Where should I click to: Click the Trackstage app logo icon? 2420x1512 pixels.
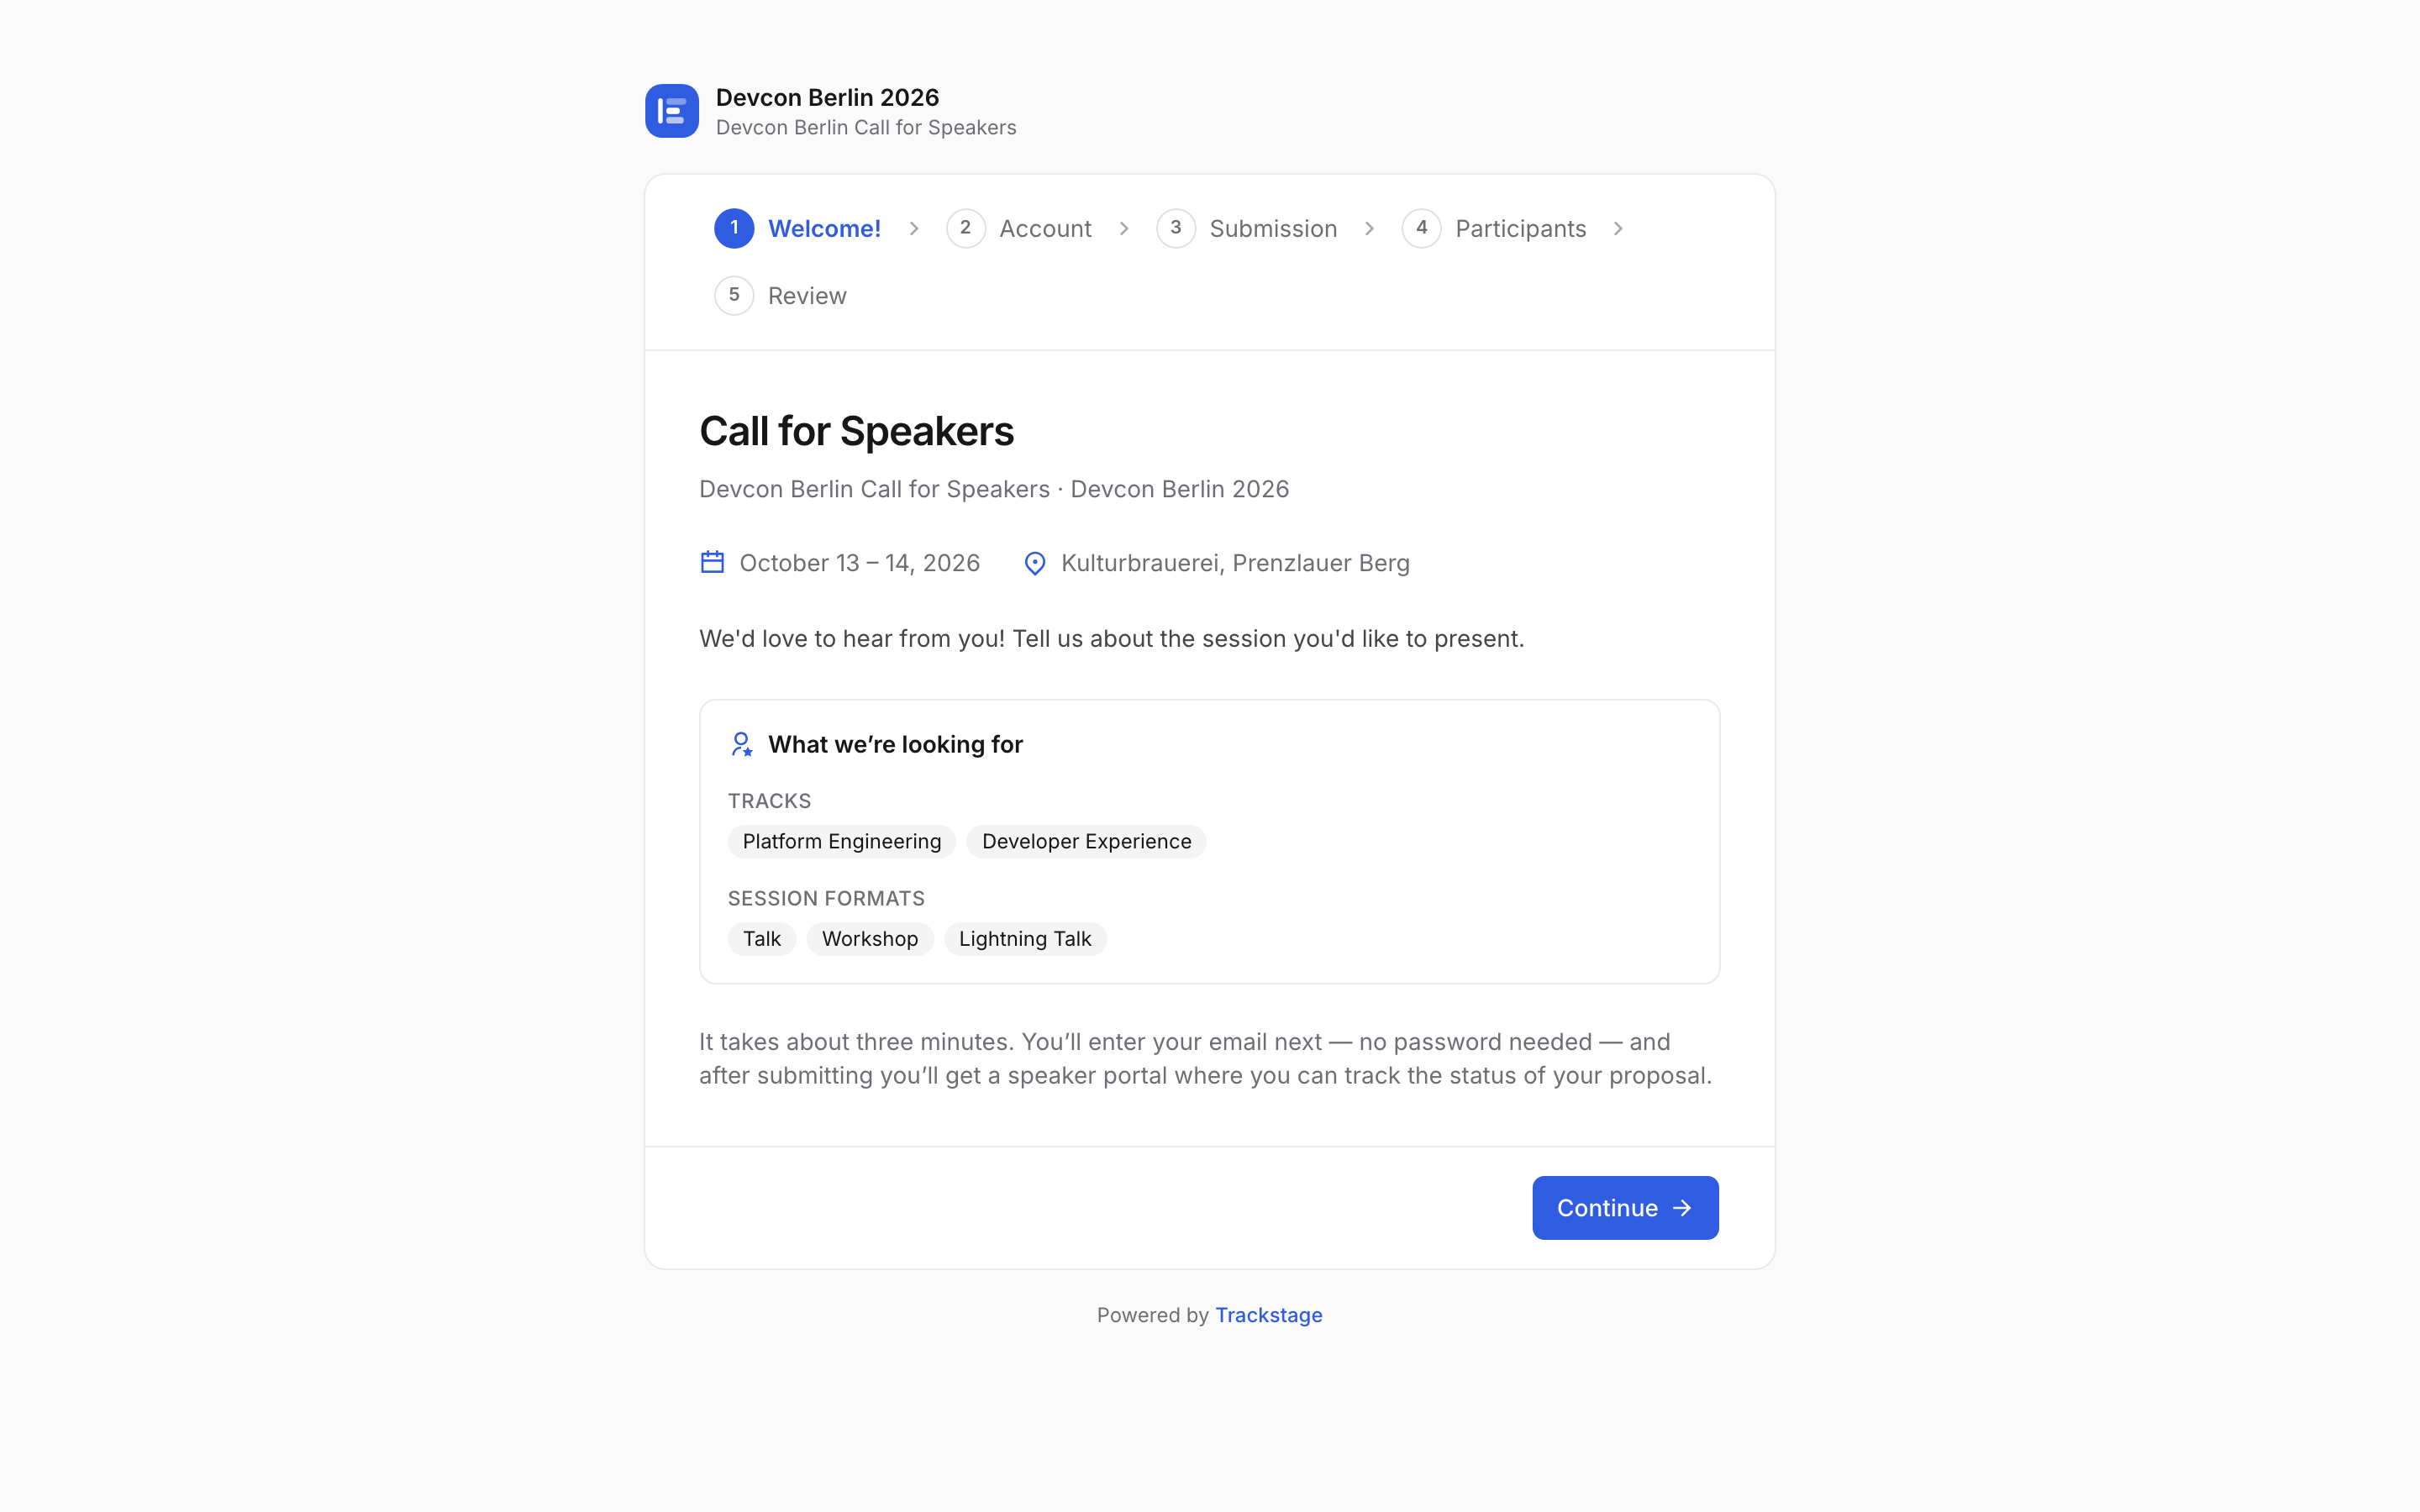[671, 111]
